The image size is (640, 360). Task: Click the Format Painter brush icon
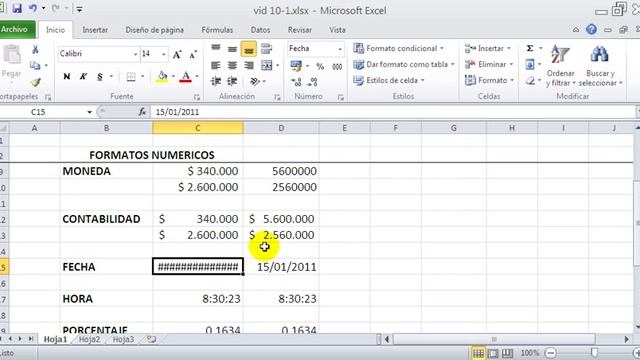click(x=36, y=82)
